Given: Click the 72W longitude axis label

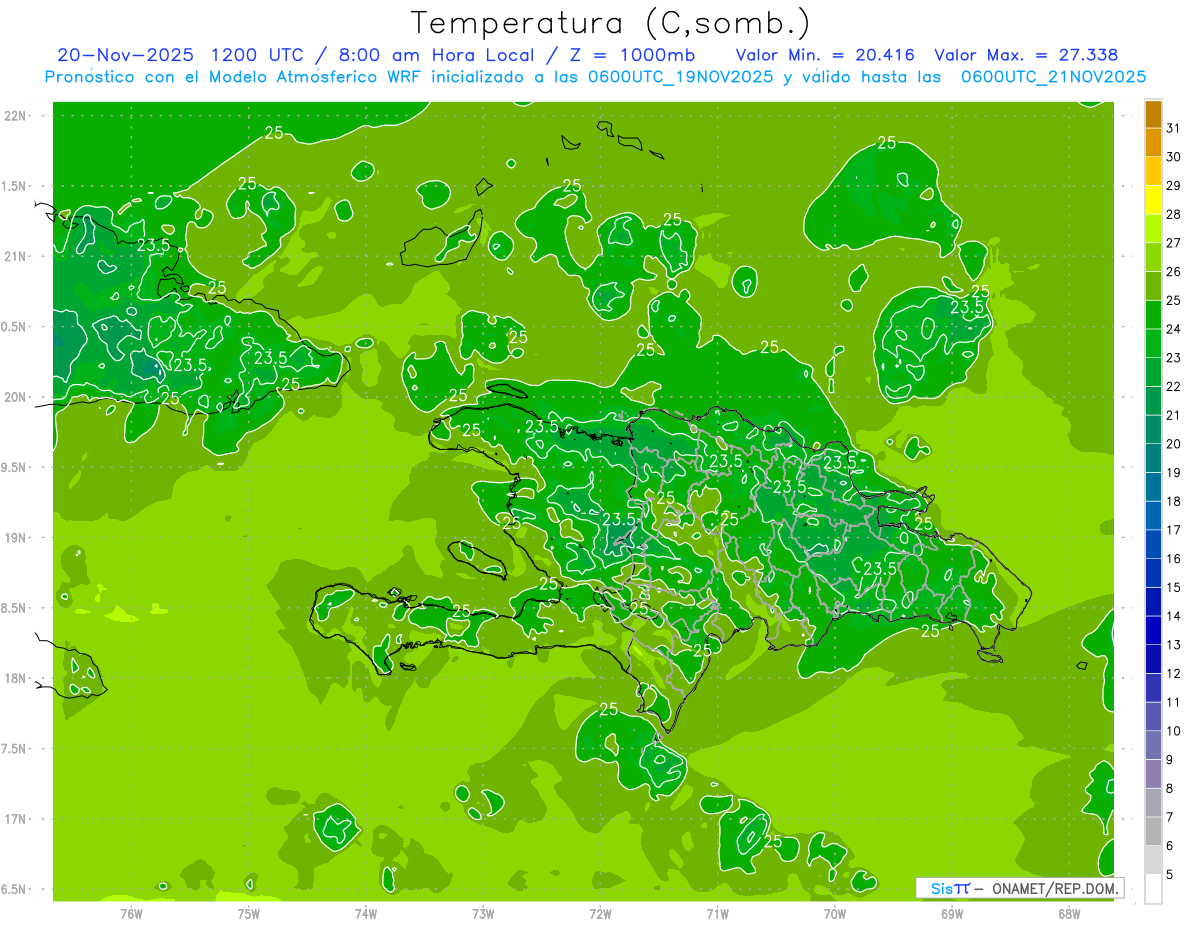Looking at the screenshot, I should click(x=600, y=913).
